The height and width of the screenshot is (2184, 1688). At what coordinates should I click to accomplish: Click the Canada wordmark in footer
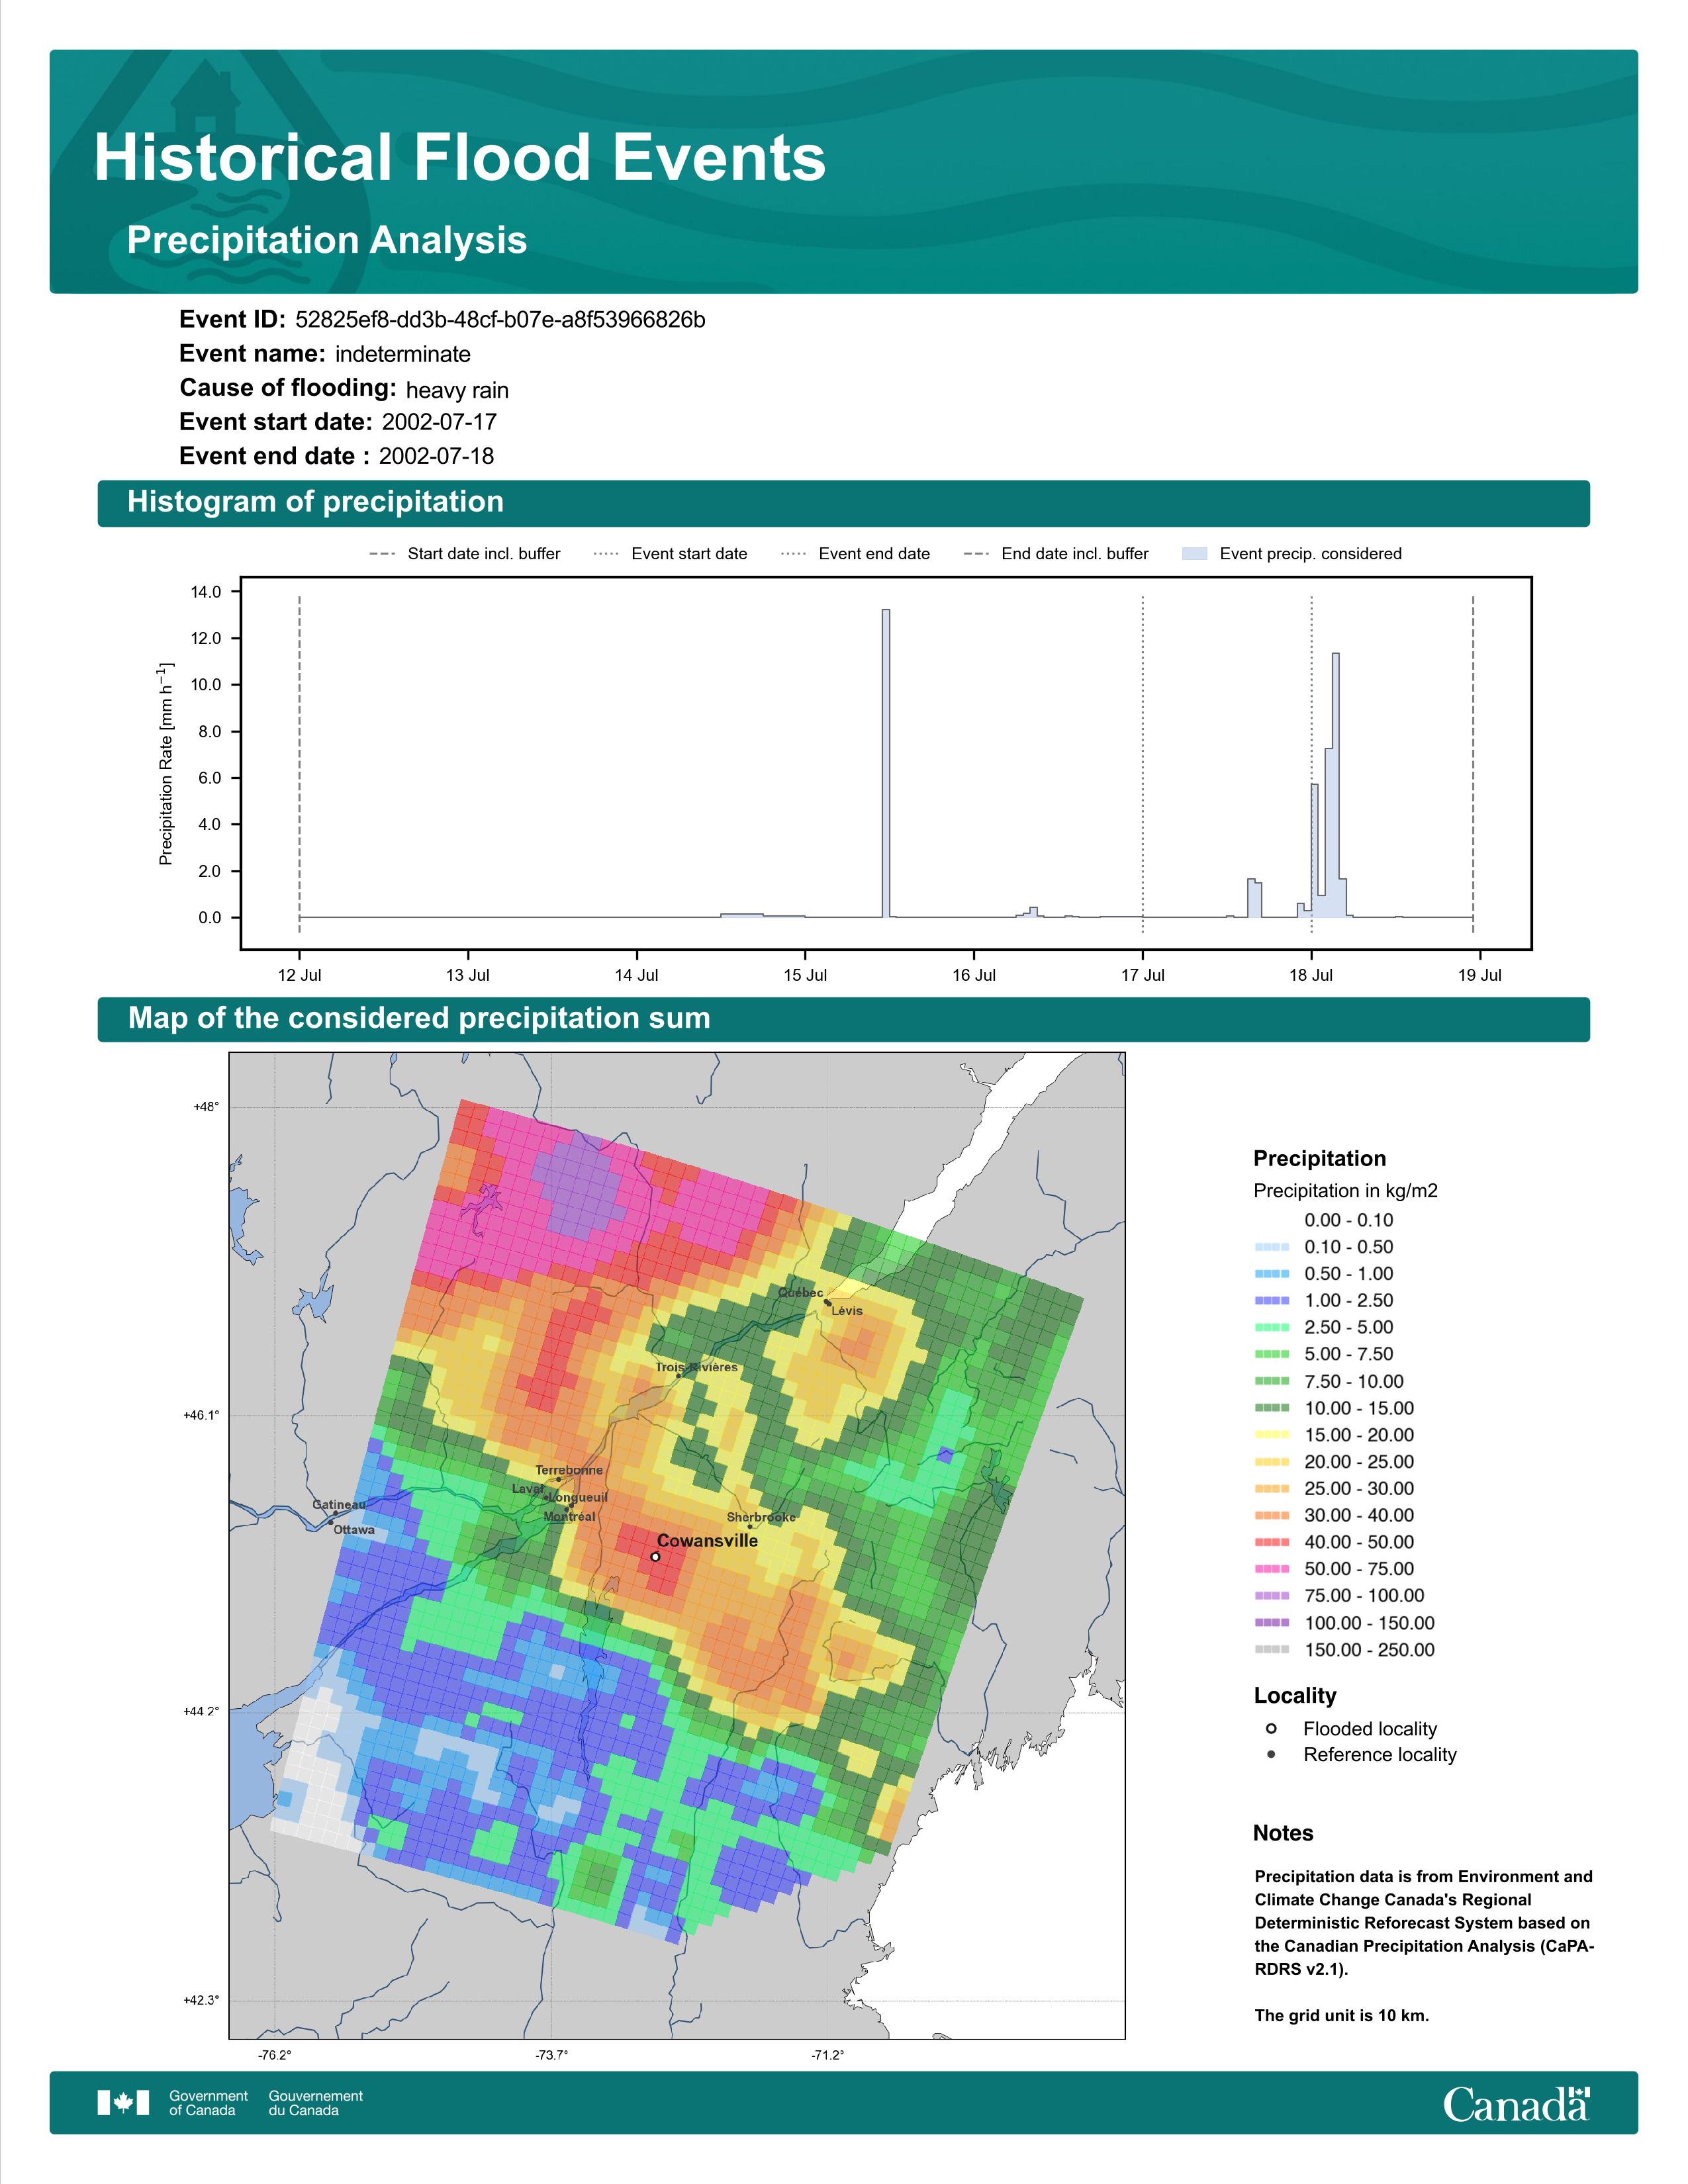point(1516,2104)
